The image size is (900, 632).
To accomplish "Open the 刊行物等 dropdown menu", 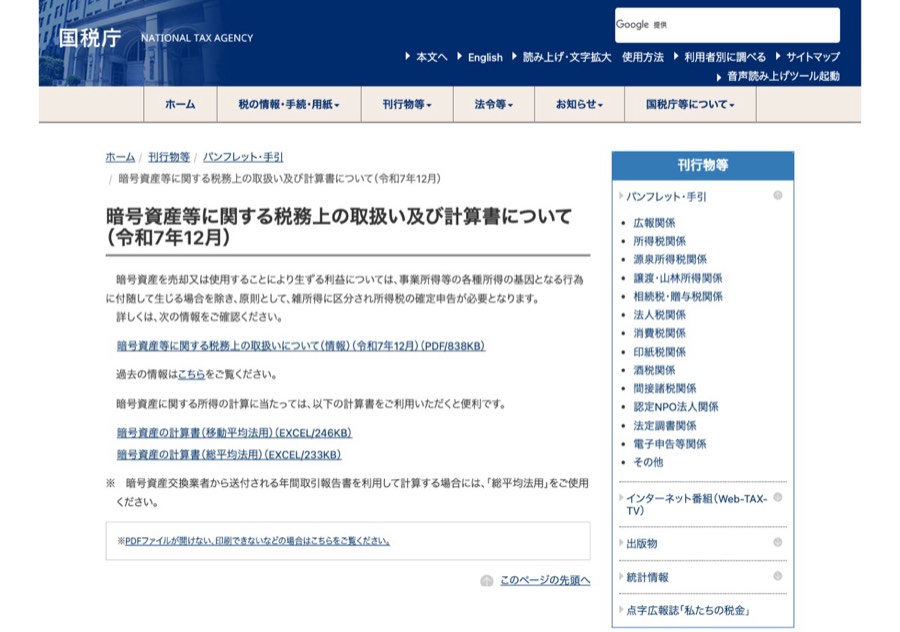I will pos(407,104).
